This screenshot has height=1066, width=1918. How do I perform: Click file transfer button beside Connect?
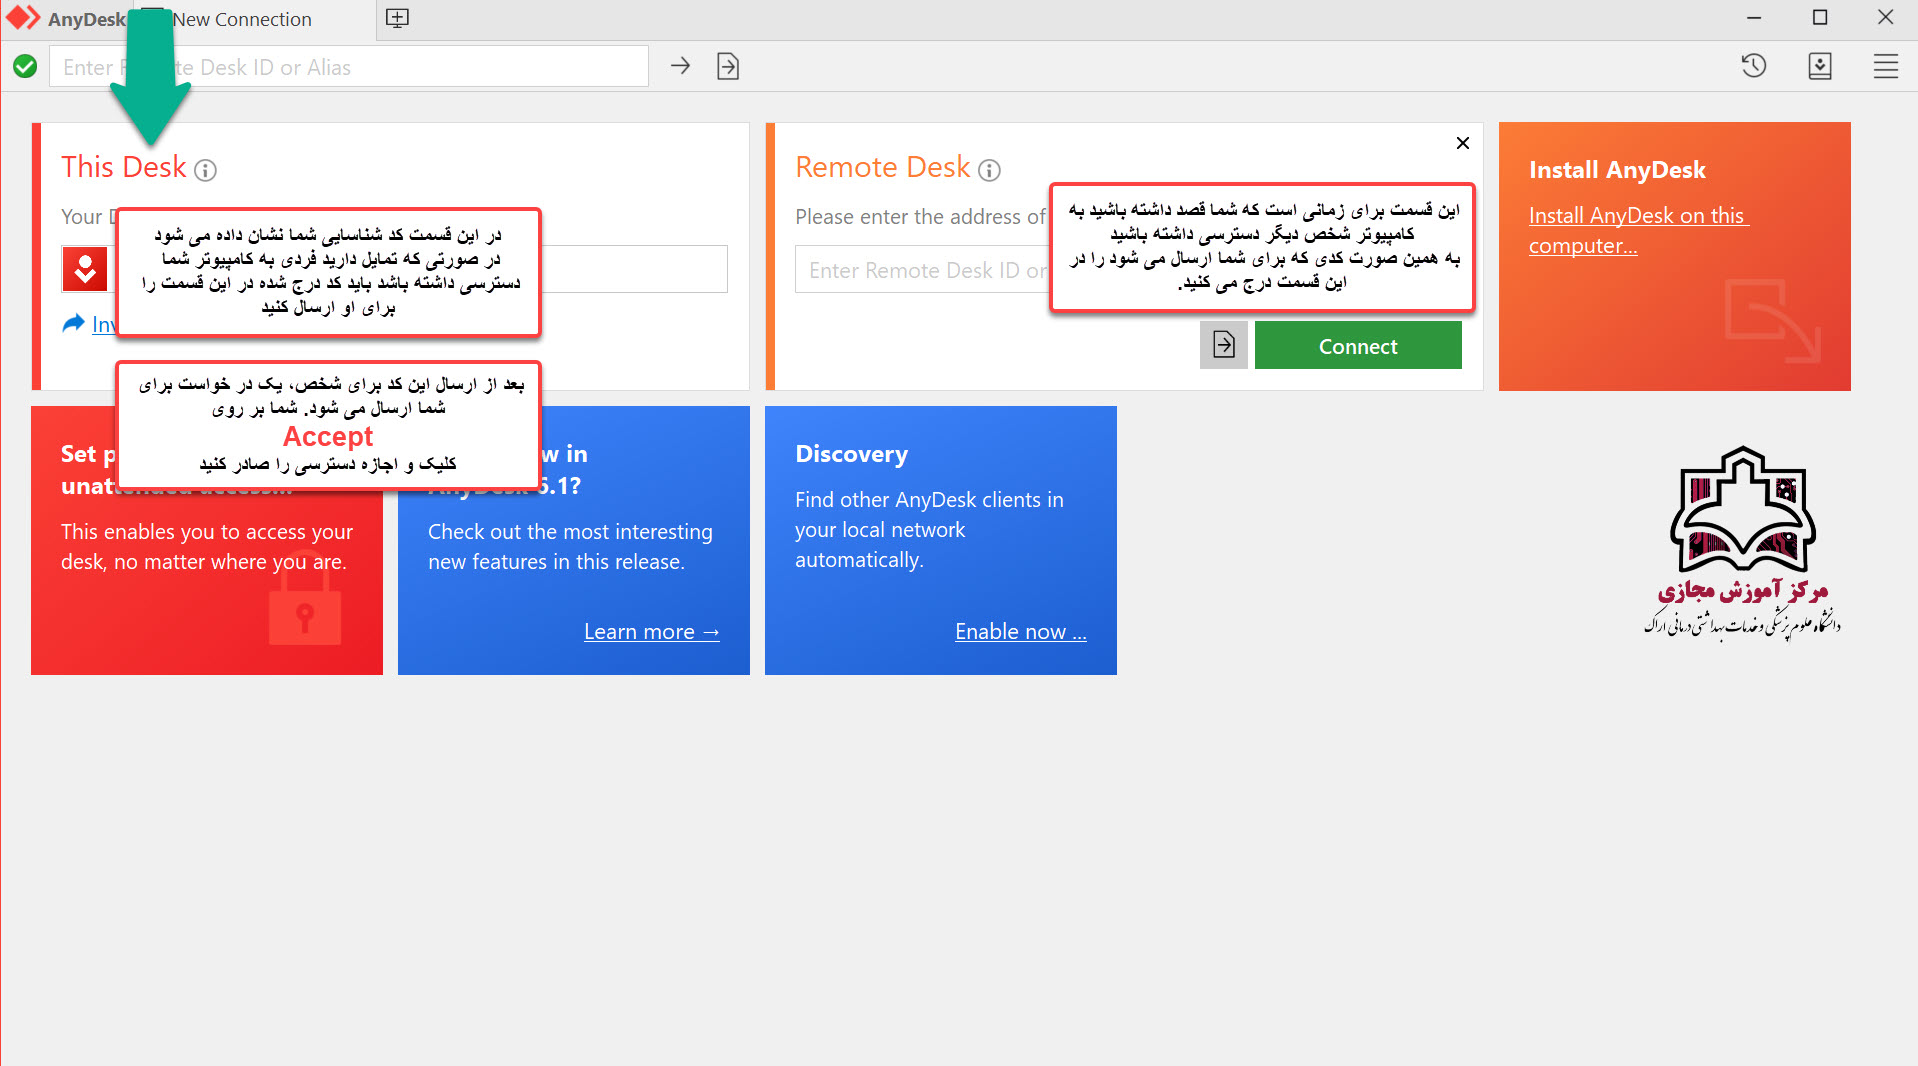coord(1223,345)
